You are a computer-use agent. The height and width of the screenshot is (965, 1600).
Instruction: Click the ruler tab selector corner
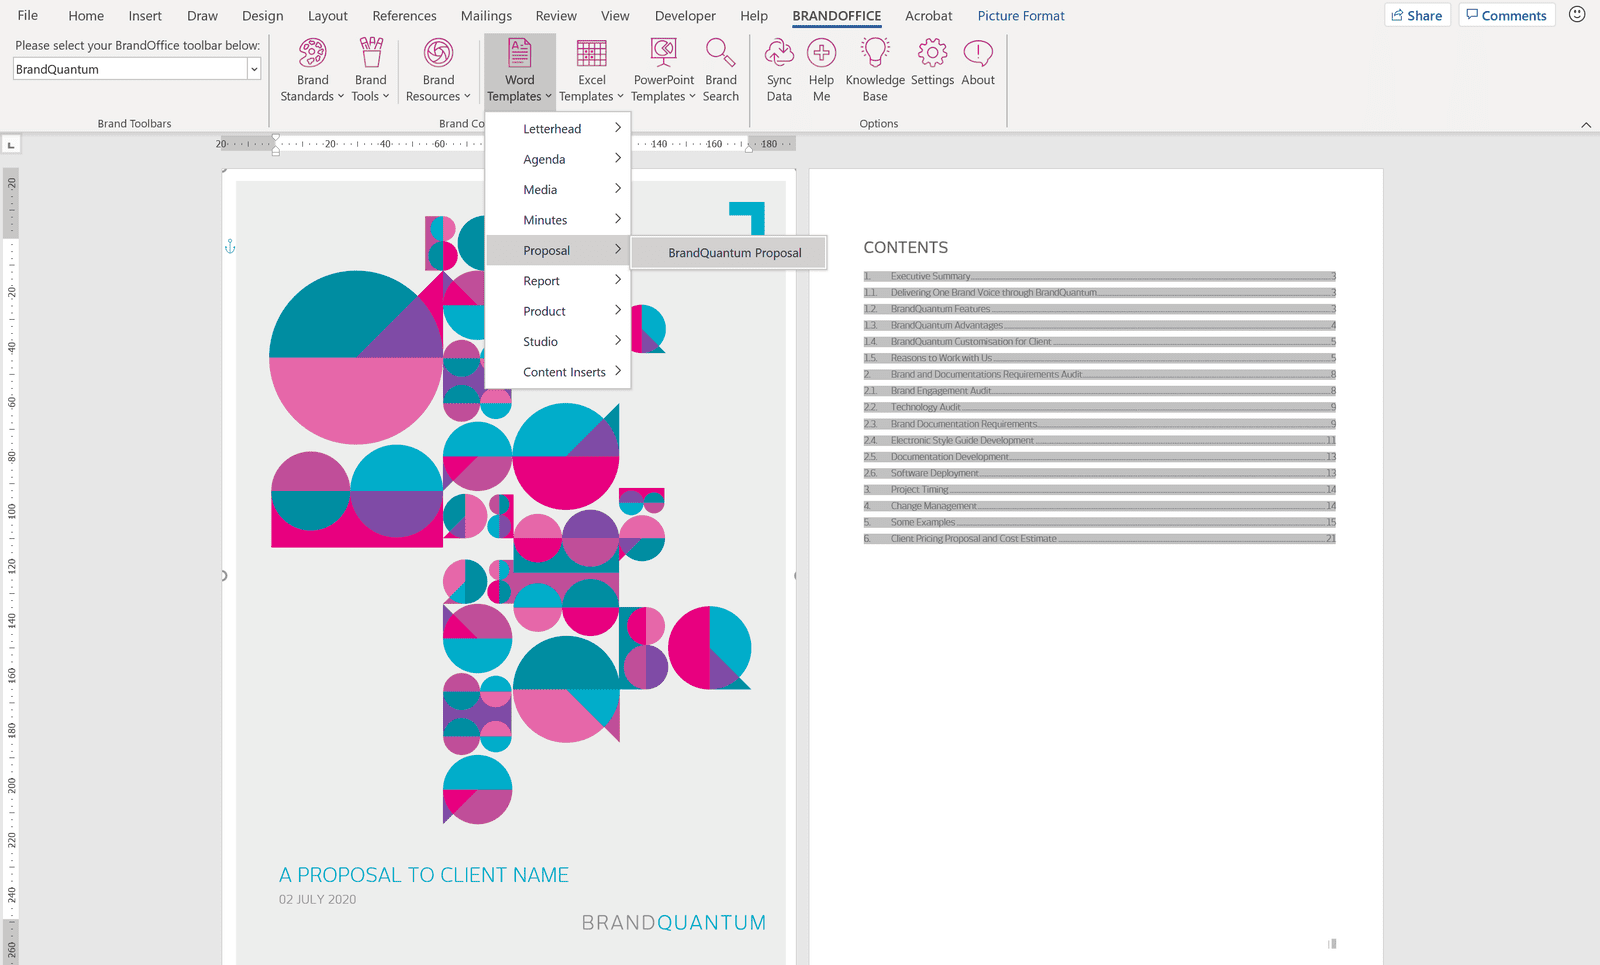pos(11,145)
